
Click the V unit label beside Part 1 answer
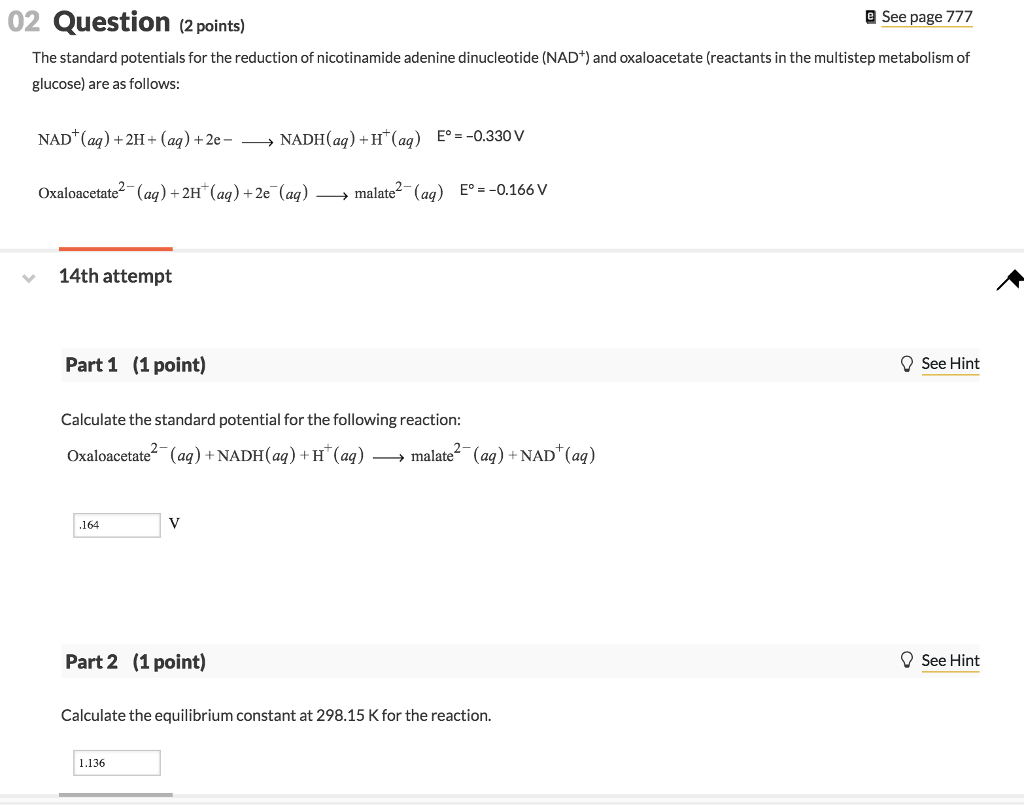(x=173, y=524)
